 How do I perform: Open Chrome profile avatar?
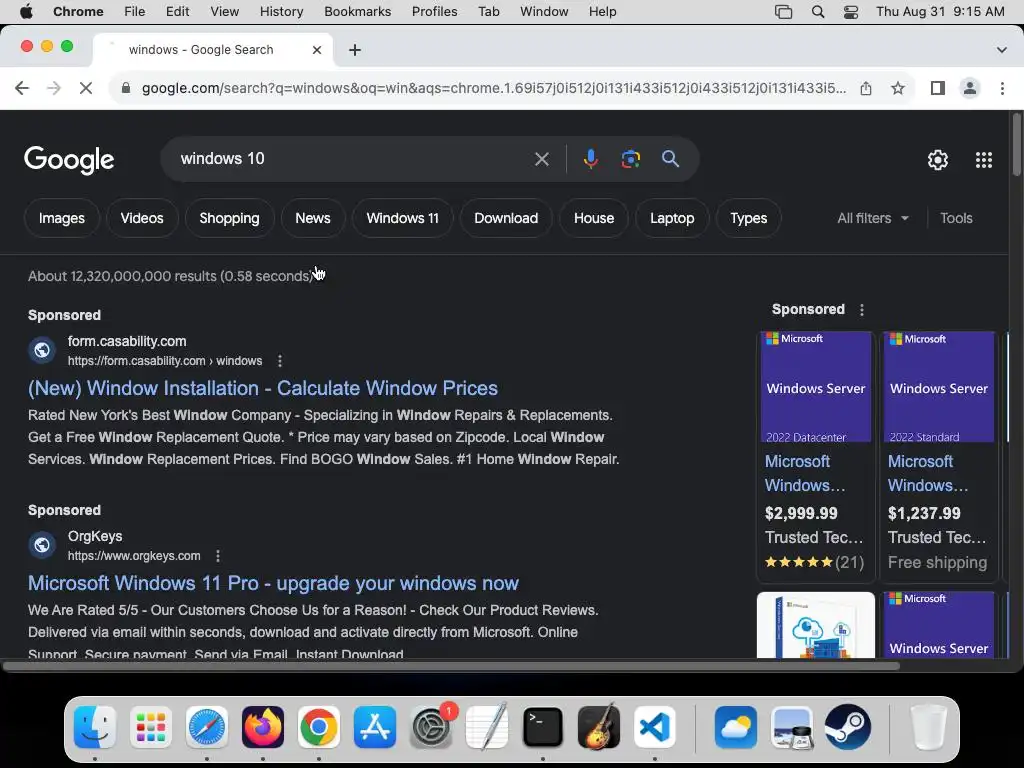click(x=970, y=88)
